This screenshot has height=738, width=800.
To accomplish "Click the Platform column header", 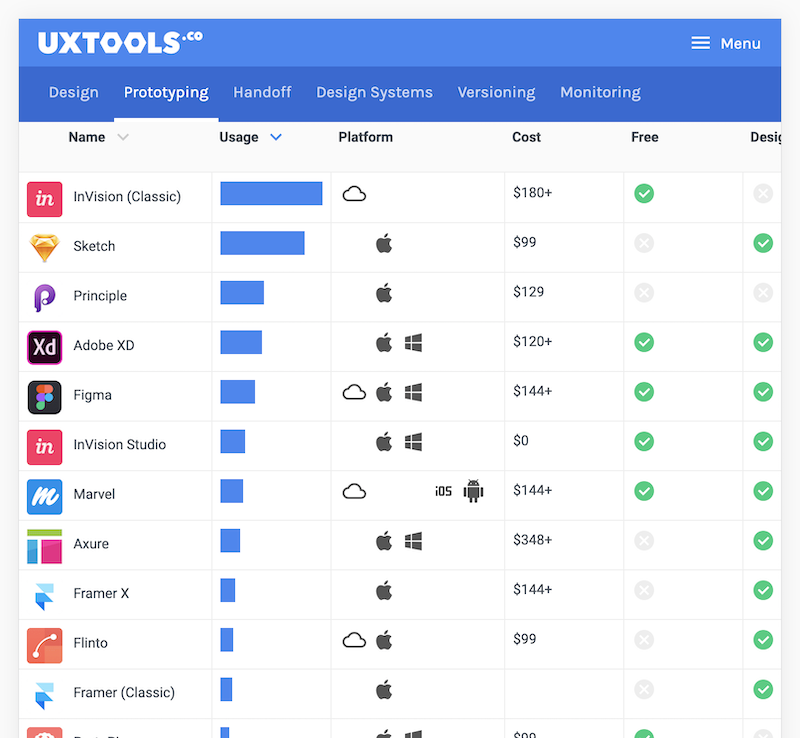I will pos(366,137).
